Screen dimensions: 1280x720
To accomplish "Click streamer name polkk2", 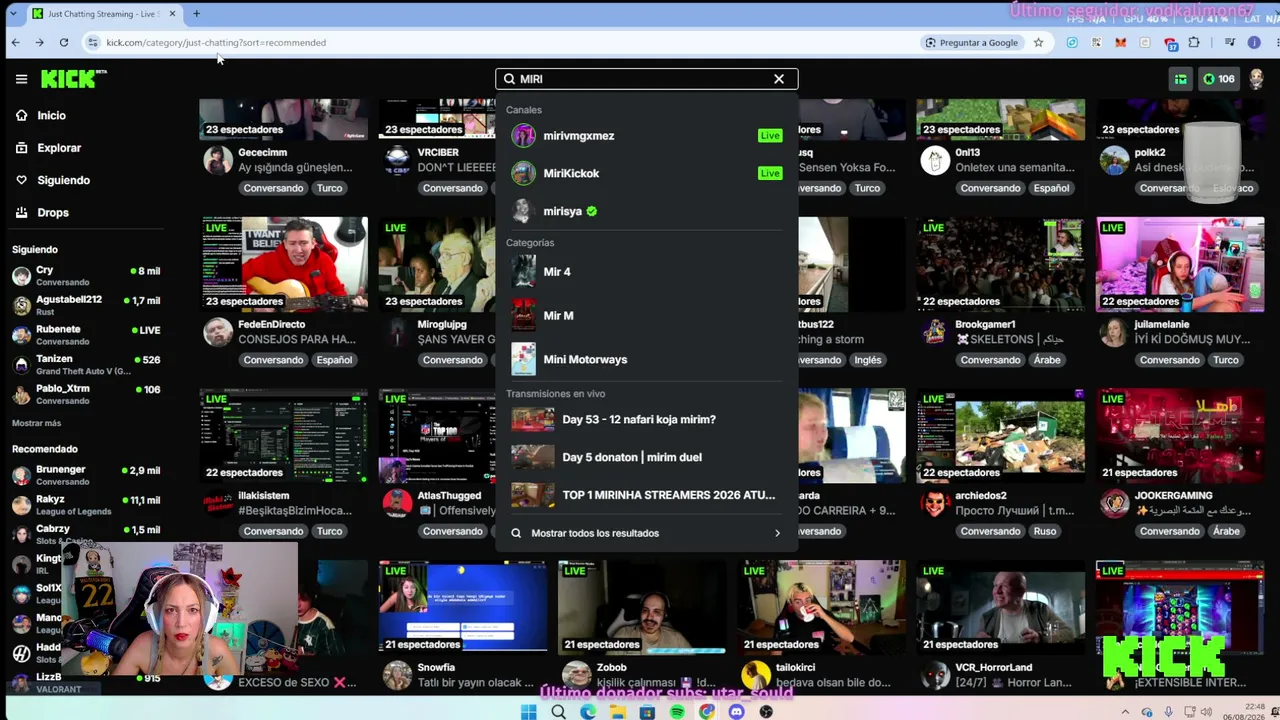I will coord(1150,153).
